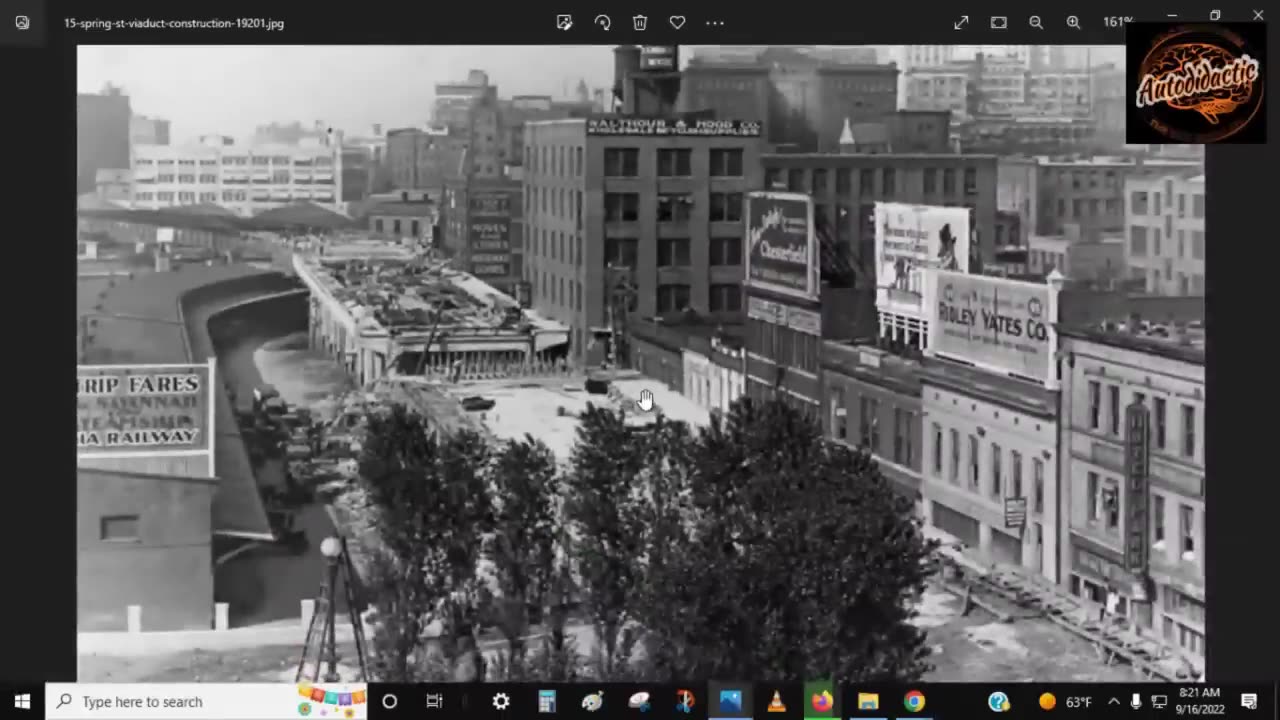Open VLC media player from taskbar
Screen dimensions: 1280x720
click(777, 701)
